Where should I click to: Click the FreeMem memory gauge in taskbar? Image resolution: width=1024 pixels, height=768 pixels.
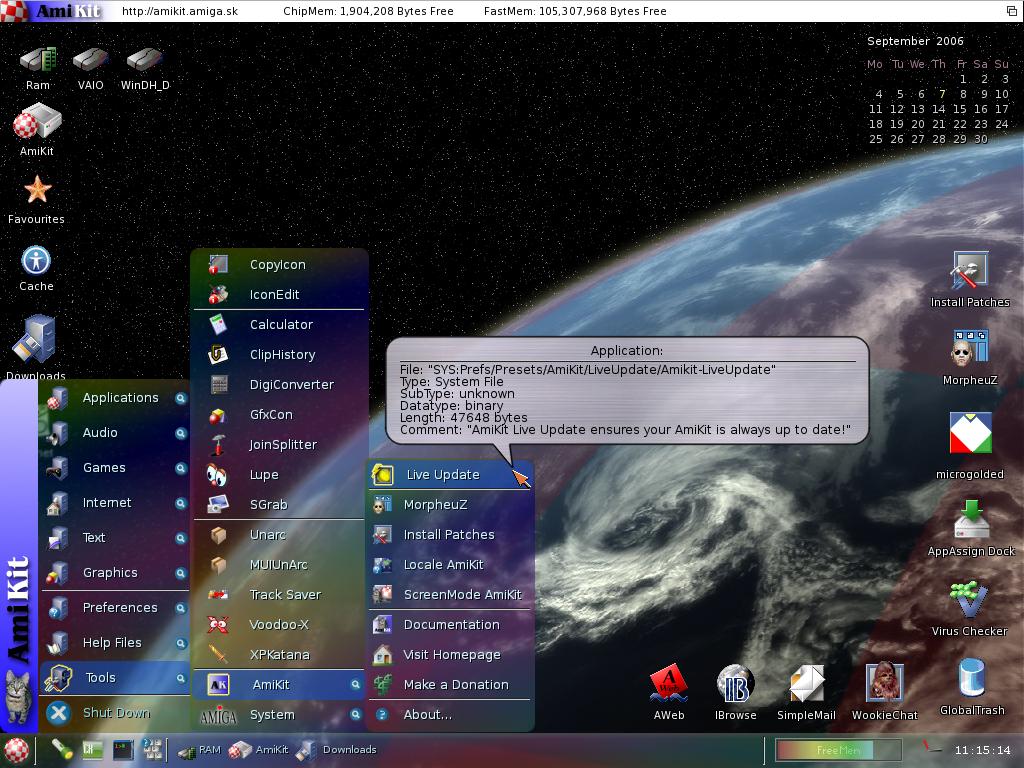[838, 750]
